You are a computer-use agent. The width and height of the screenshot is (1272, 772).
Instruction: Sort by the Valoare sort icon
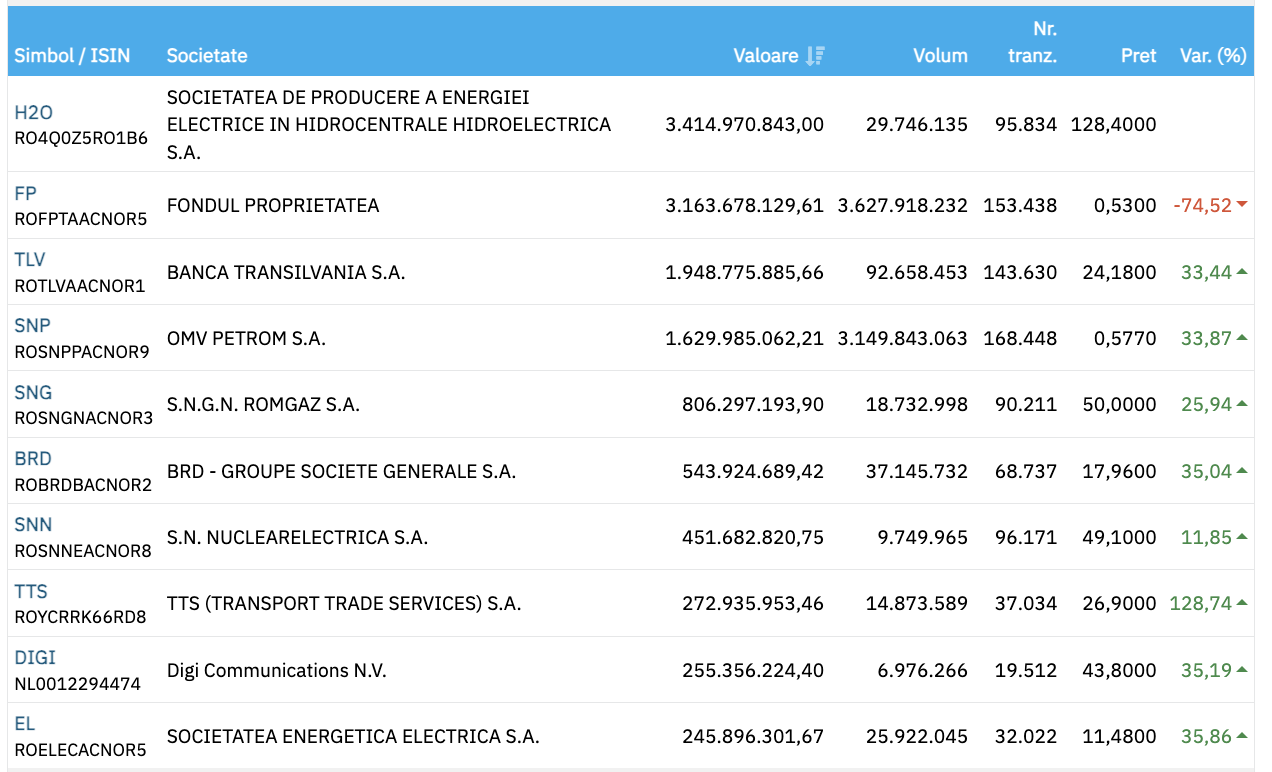click(x=815, y=56)
